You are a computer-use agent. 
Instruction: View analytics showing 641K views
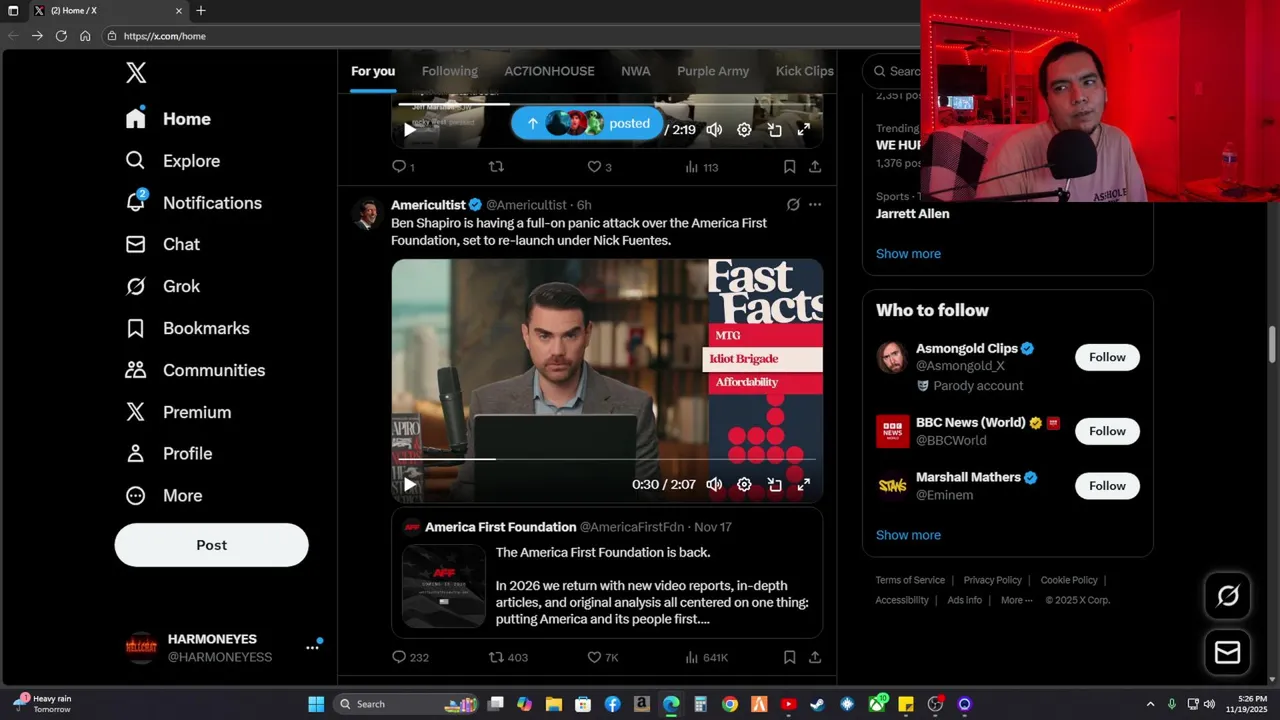(x=706, y=657)
